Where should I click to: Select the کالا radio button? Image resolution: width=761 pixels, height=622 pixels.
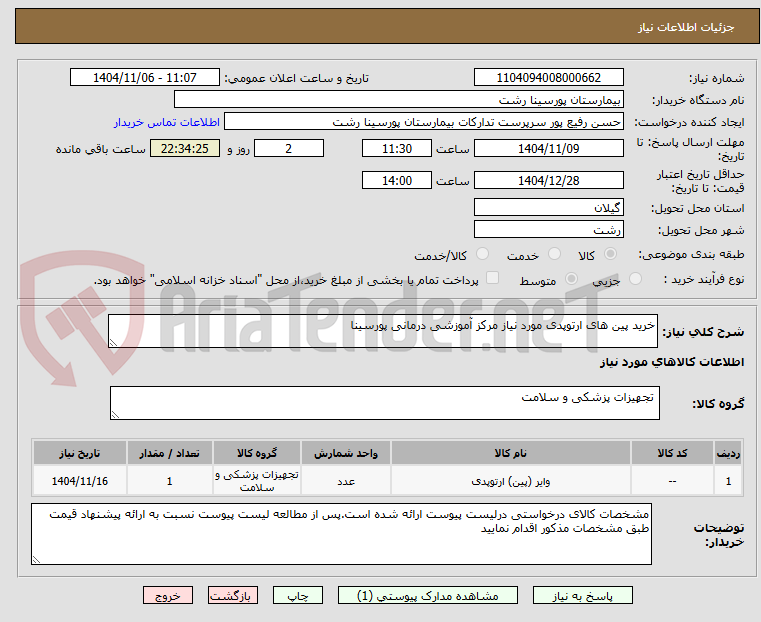[611, 254]
